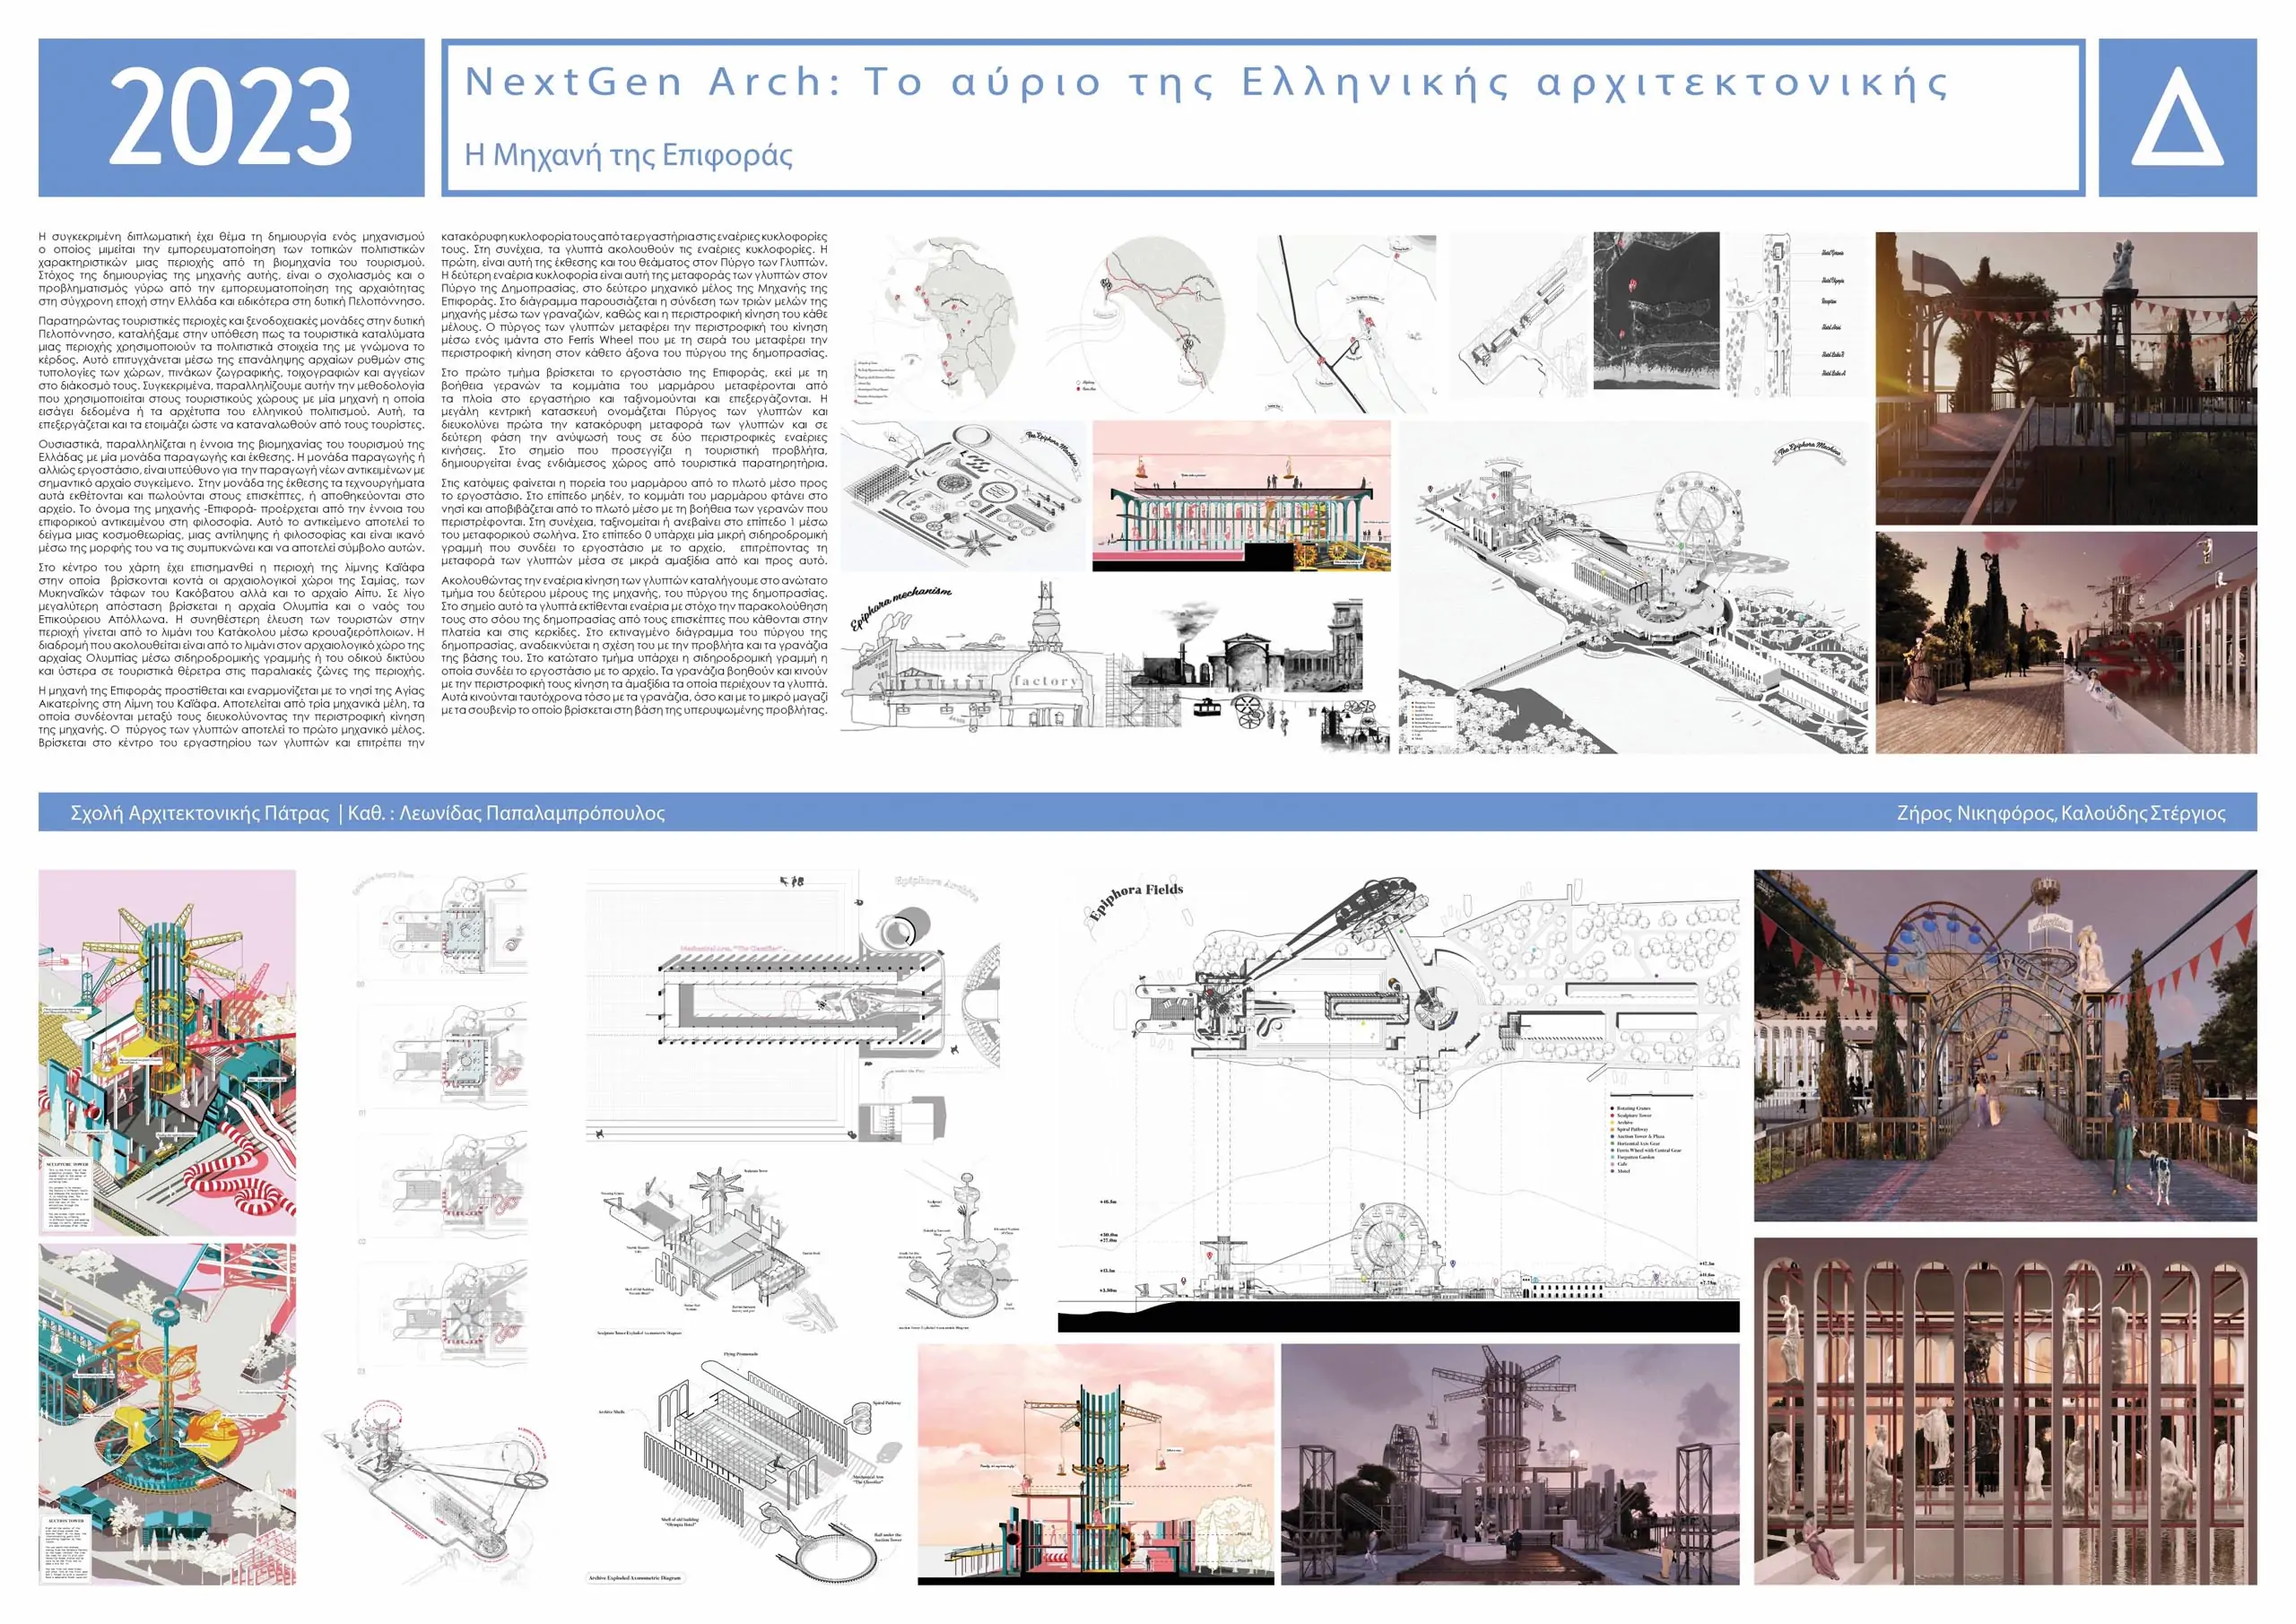2296x1624 pixels.
Task: Open the exploded machine parts drawing labeled 'The Epiphora Machine'
Action: [963, 494]
